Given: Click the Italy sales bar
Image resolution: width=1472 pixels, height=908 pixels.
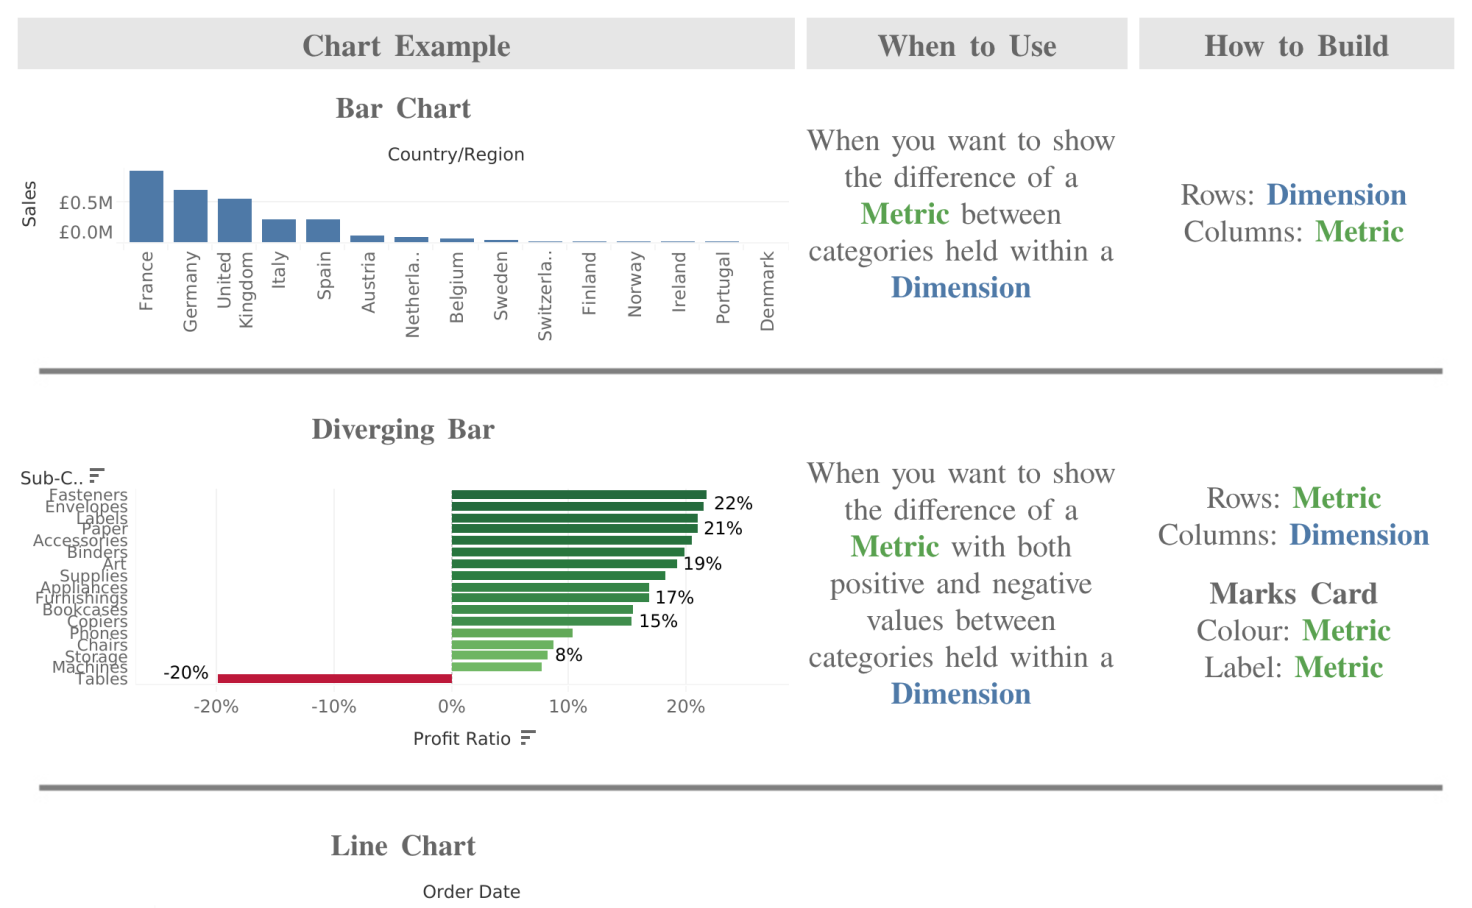Looking at the screenshot, I should coord(279,230).
